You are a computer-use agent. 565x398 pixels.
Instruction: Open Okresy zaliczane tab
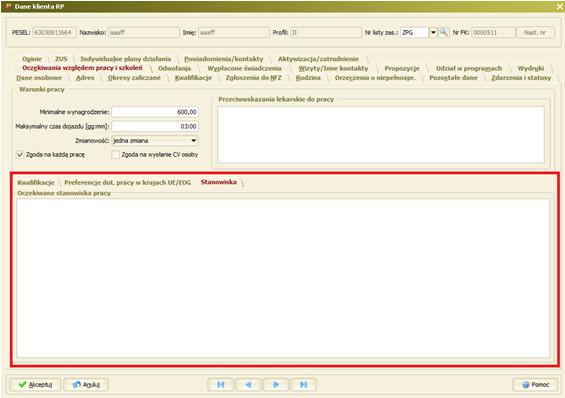(x=134, y=77)
